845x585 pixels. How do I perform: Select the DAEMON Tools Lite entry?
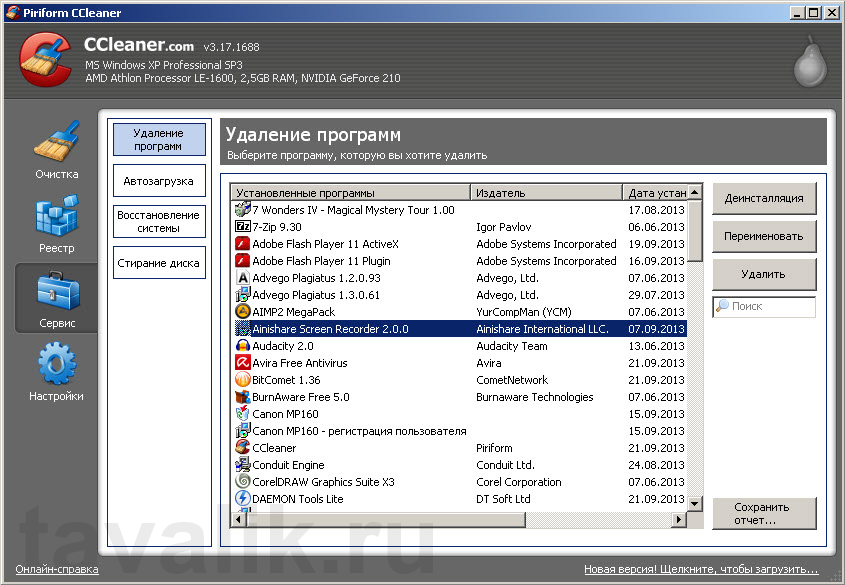460,499
